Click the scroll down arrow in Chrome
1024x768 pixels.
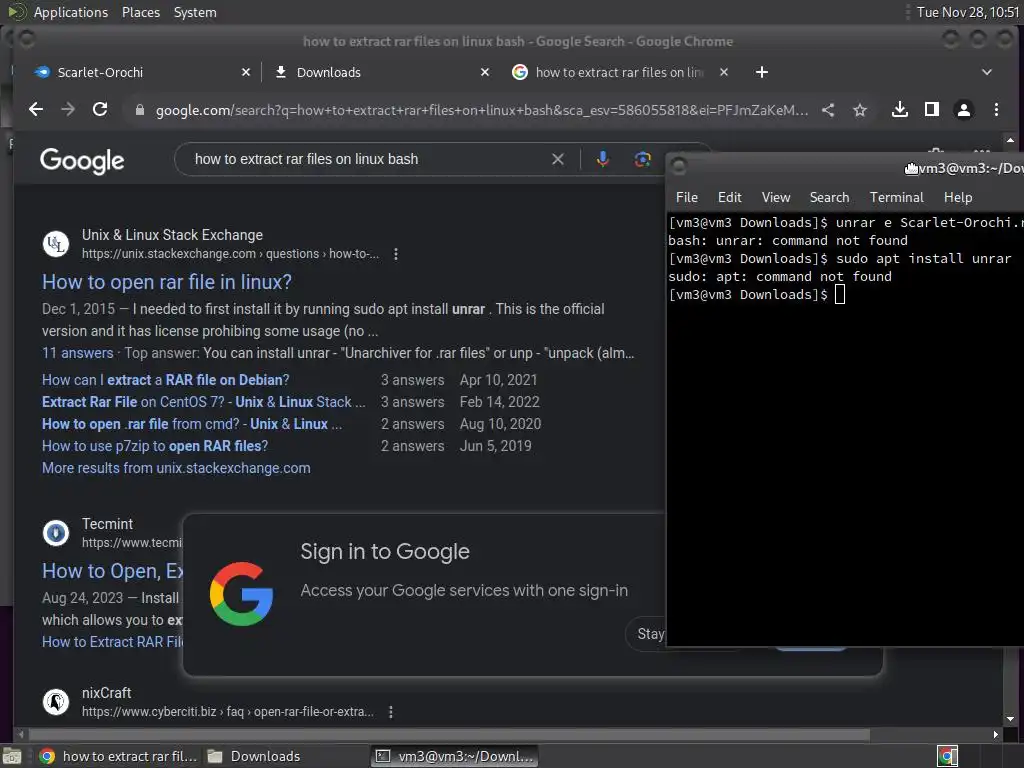click(1010, 719)
